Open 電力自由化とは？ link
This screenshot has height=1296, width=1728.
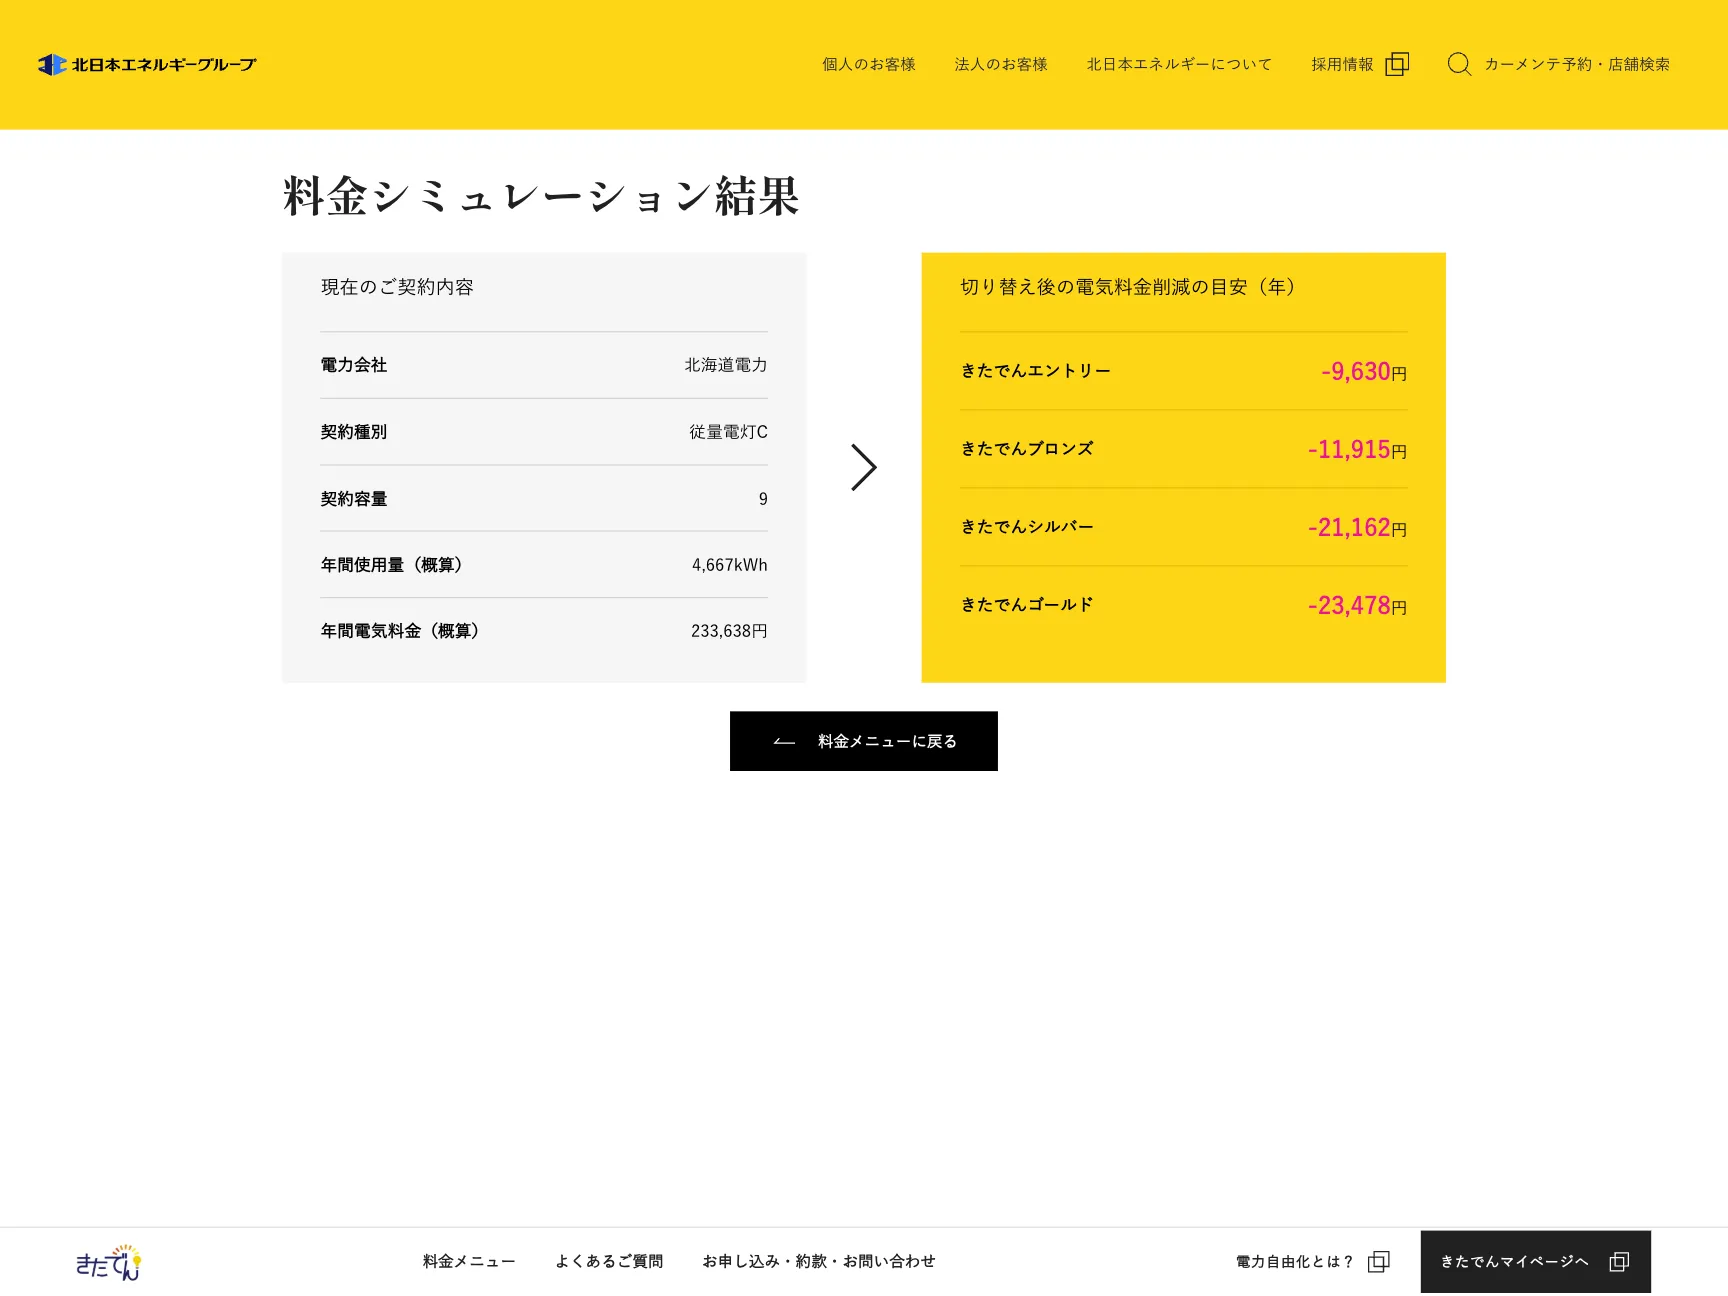tap(1294, 1262)
